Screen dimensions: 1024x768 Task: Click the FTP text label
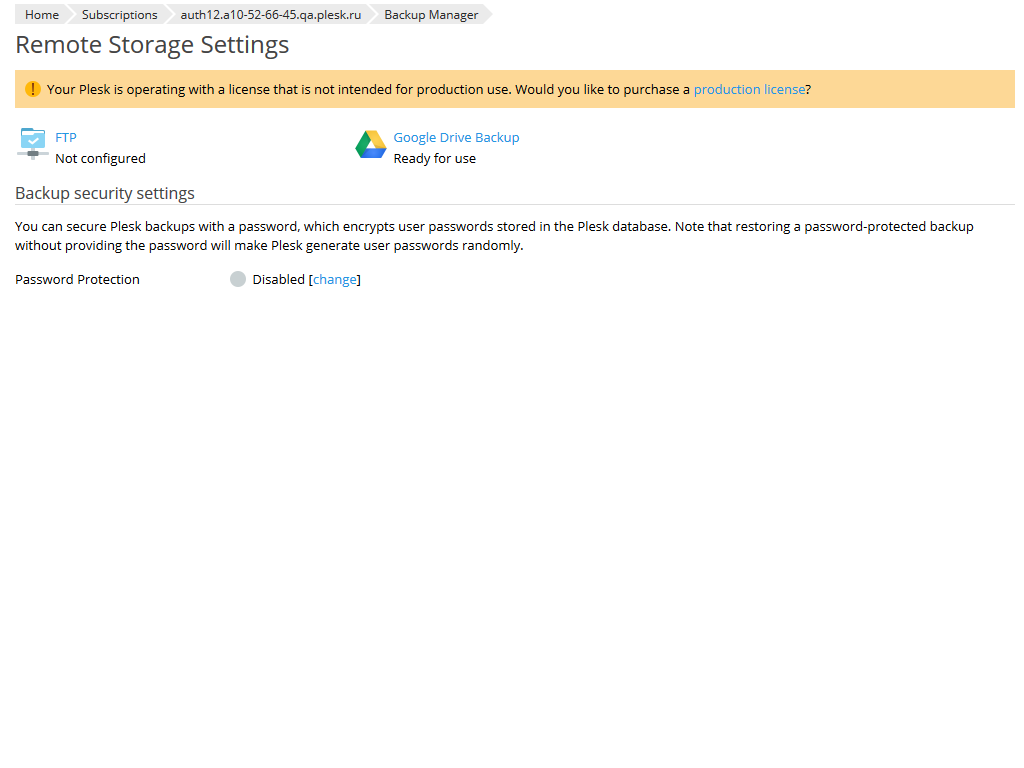[x=65, y=137]
